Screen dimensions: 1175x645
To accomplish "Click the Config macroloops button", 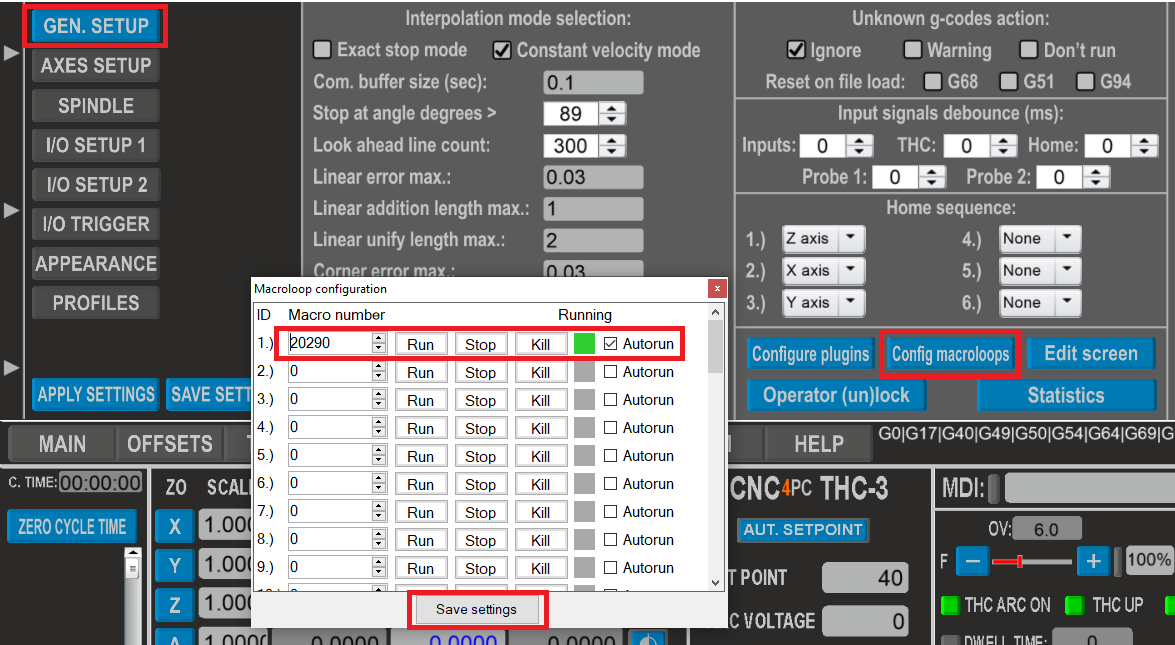I will [950, 354].
